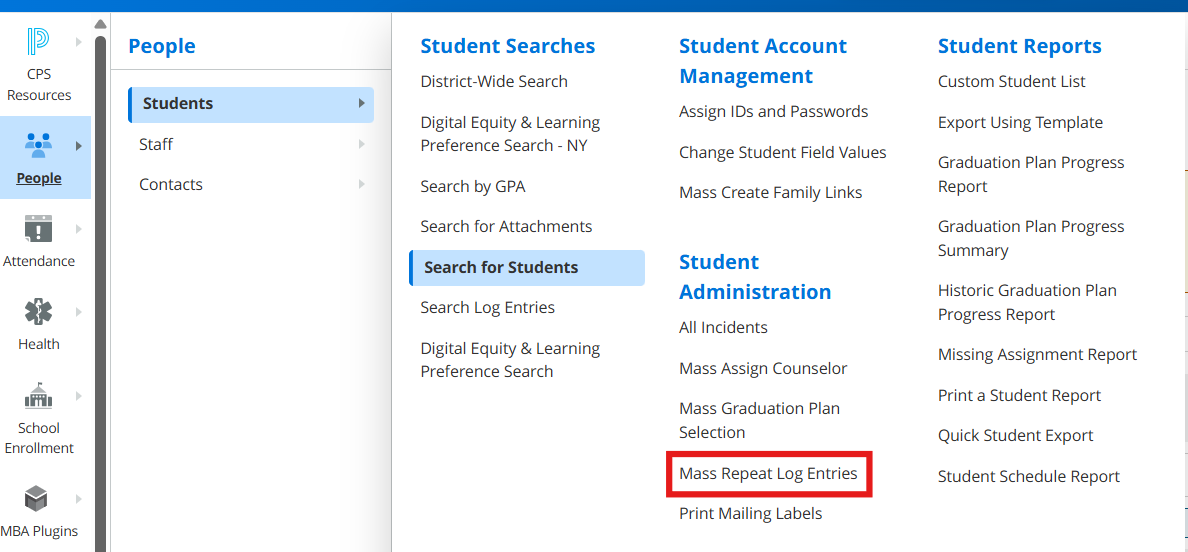Open All Incidents
Screen dimensions: 1188x552
point(724,327)
